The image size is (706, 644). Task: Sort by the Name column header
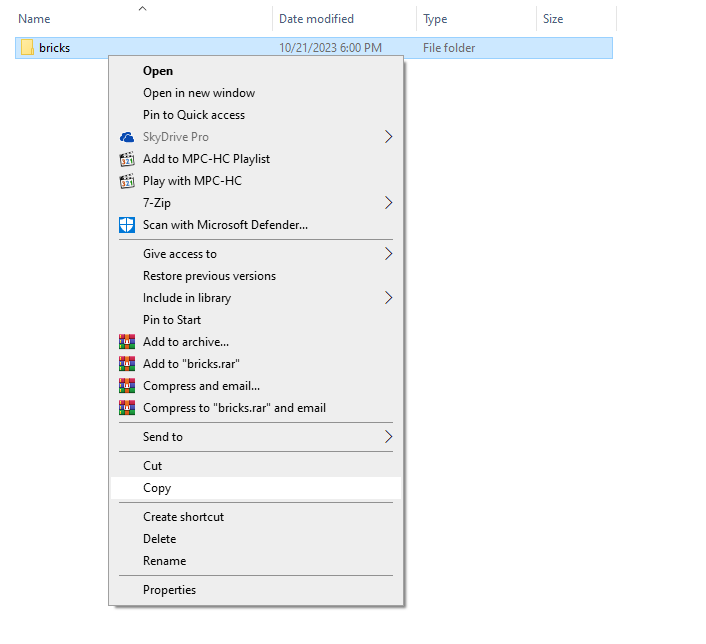point(143,19)
